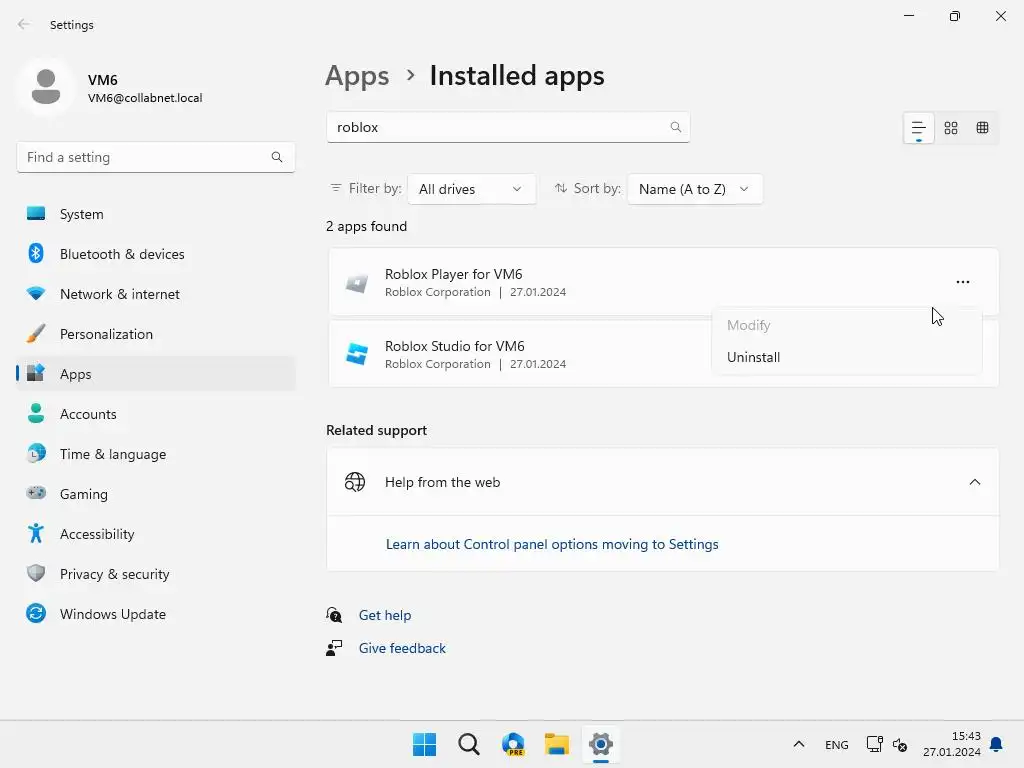
Task: Open File Explorer from the taskbar
Action: click(x=556, y=744)
